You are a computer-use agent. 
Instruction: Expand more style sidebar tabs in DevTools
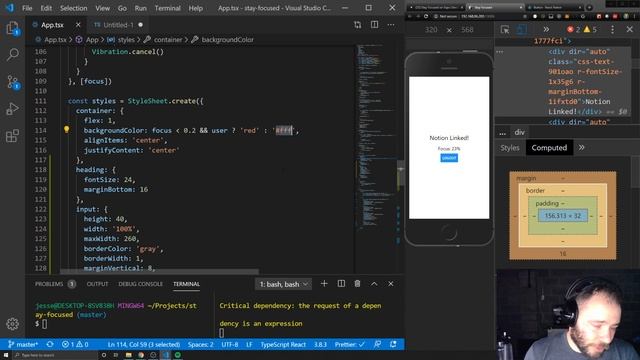click(x=581, y=147)
